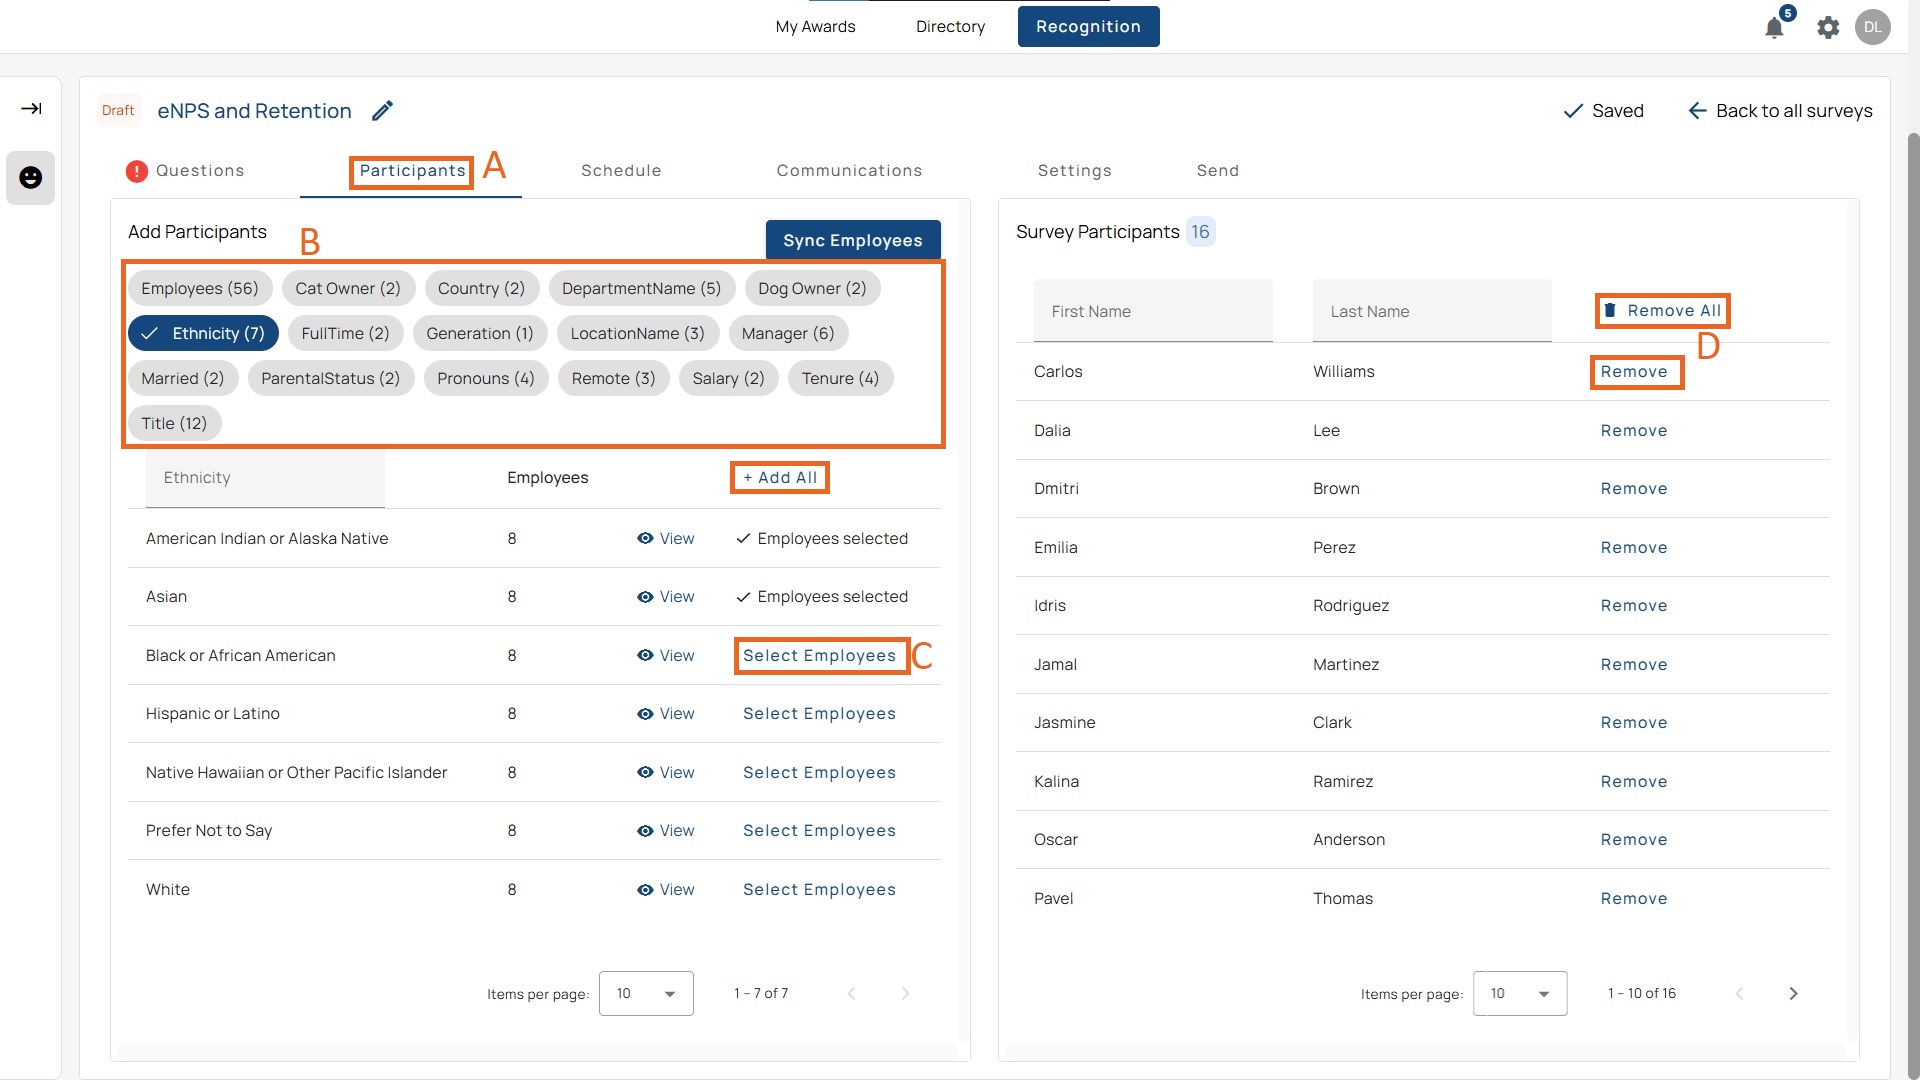Select the Remote (3) chip
The height and width of the screenshot is (1080, 1920).
pyautogui.click(x=613, y=378)
